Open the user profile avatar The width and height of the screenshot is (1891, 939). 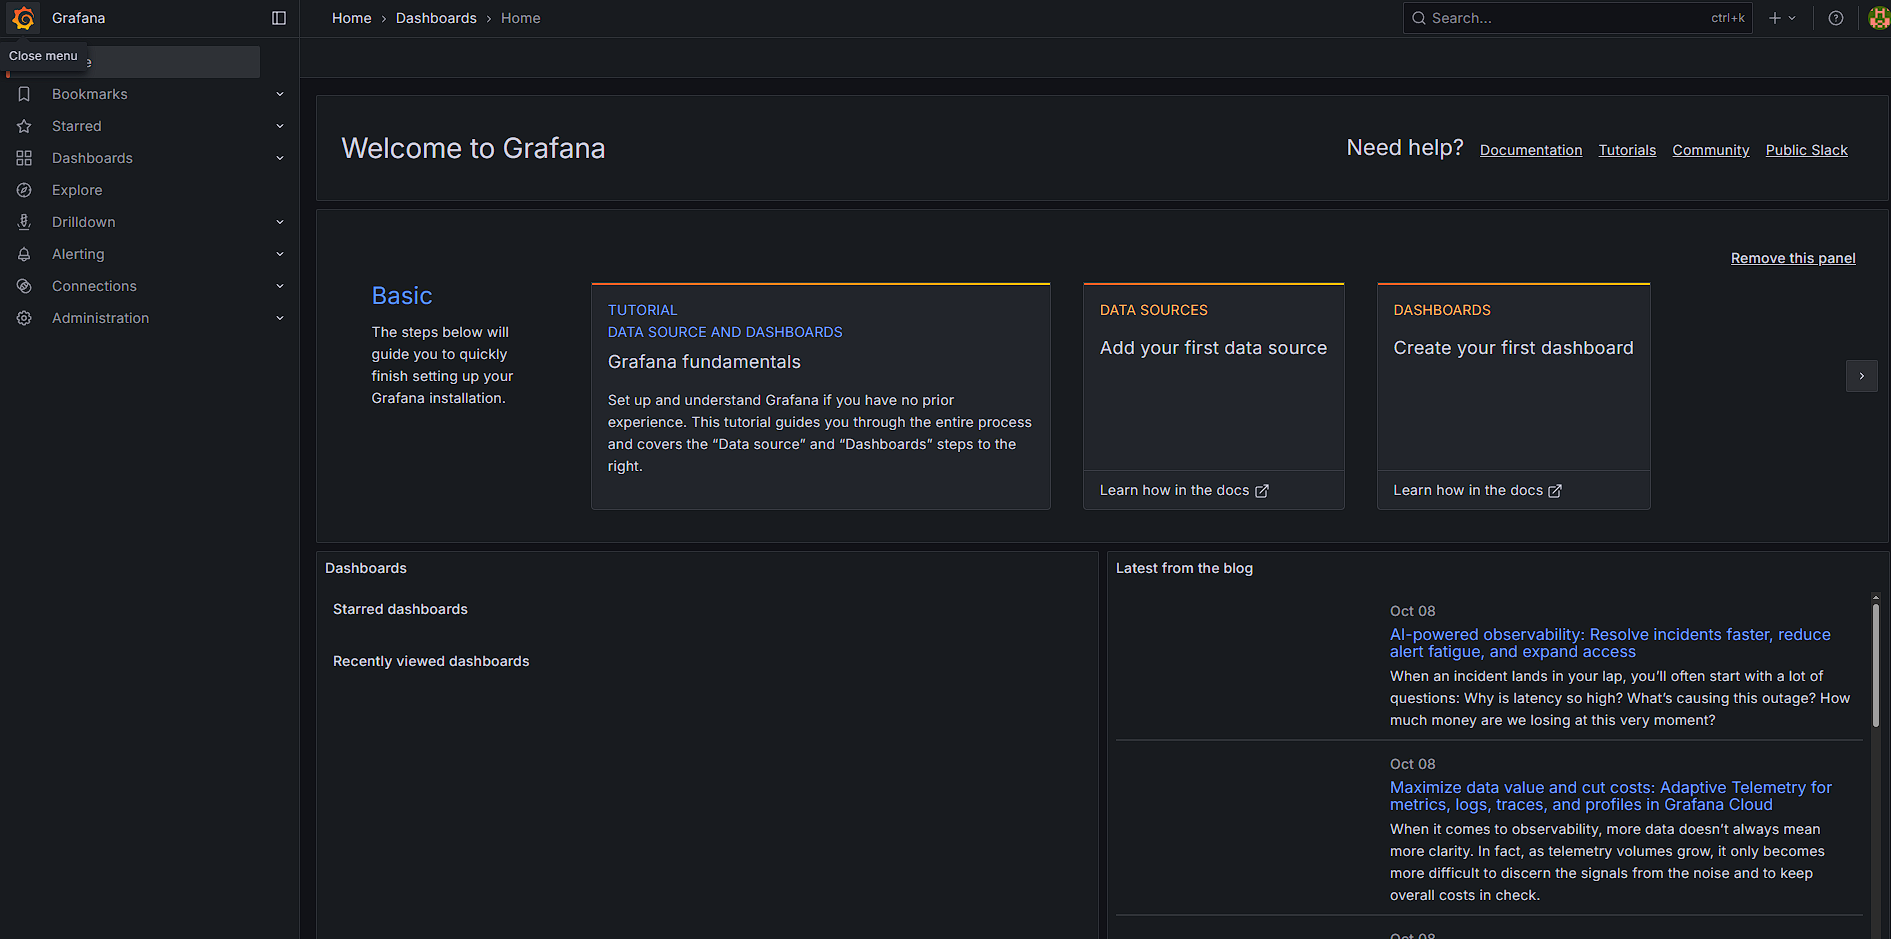click(x=1878, y=18)
